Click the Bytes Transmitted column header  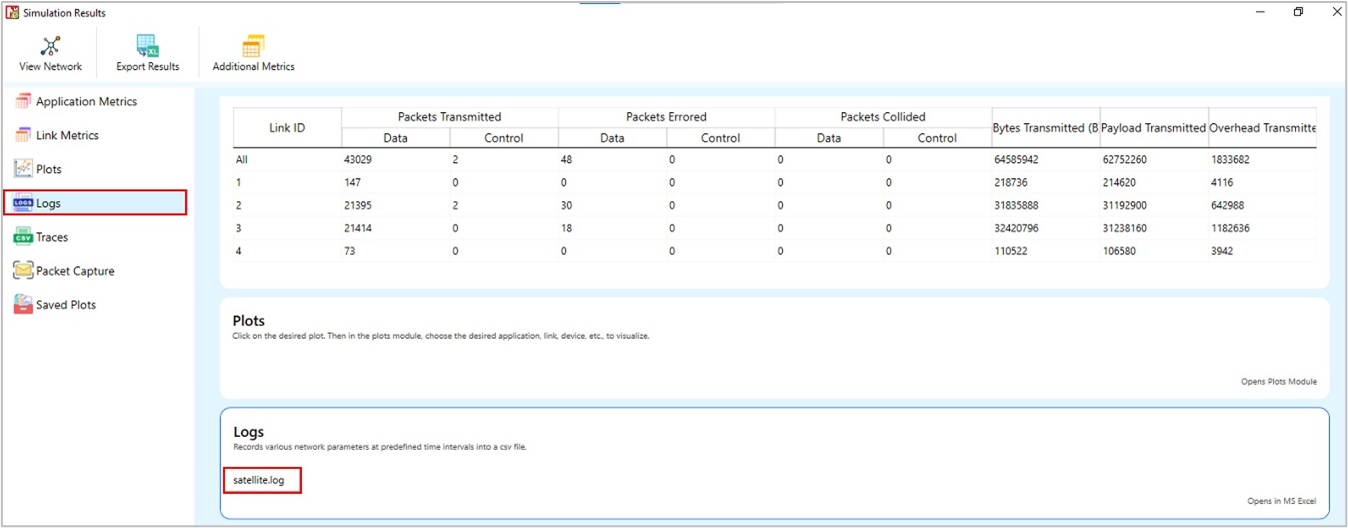pyautogui.click(x=1045, y=128)
